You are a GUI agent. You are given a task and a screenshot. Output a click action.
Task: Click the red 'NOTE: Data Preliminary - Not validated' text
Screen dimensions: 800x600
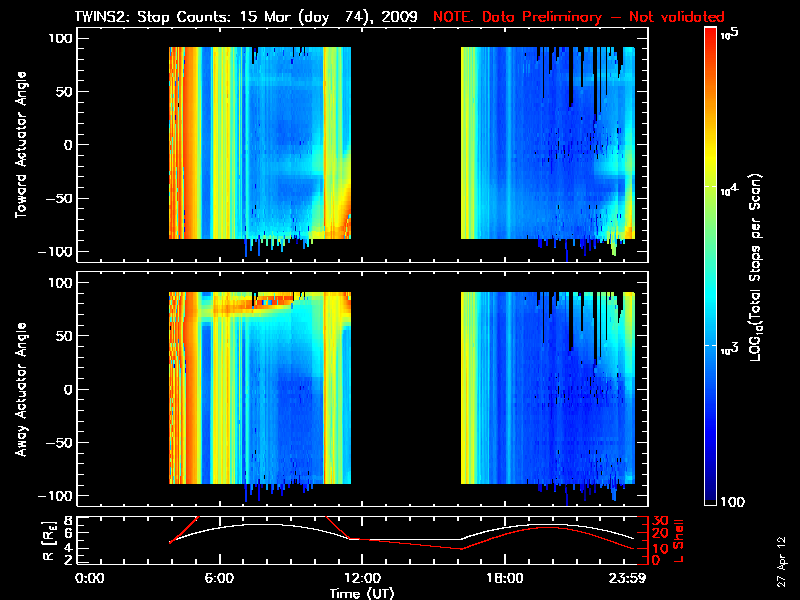coord(579,17)
